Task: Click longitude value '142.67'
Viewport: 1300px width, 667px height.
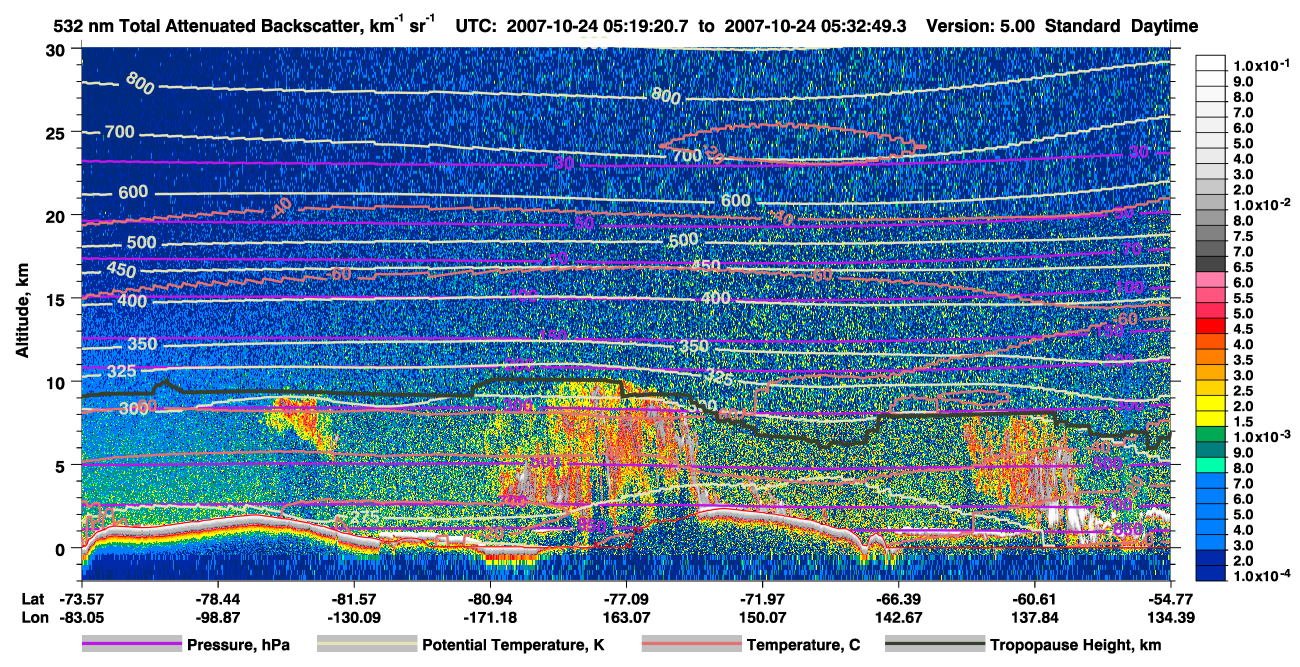Action: tap(898, 618)
